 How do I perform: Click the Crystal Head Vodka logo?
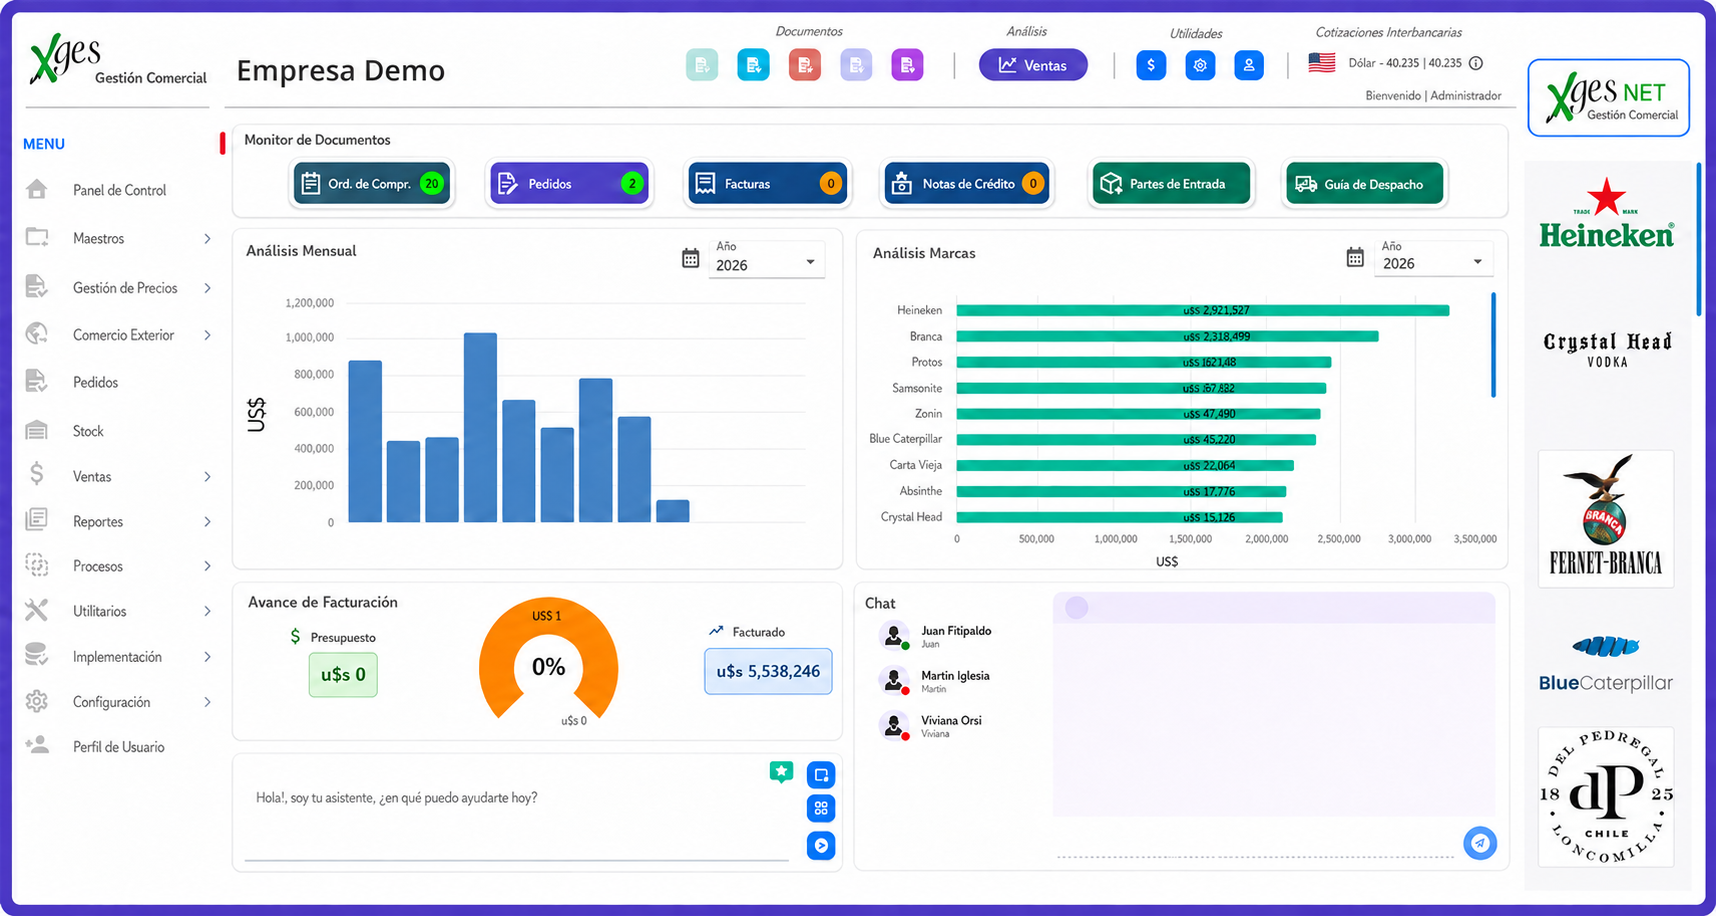(x=1607, y=350)
